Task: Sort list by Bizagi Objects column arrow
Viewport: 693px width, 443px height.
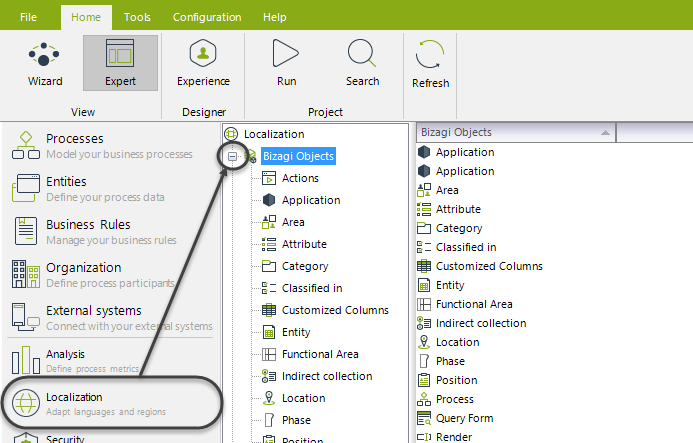Action: click(605, 133)
